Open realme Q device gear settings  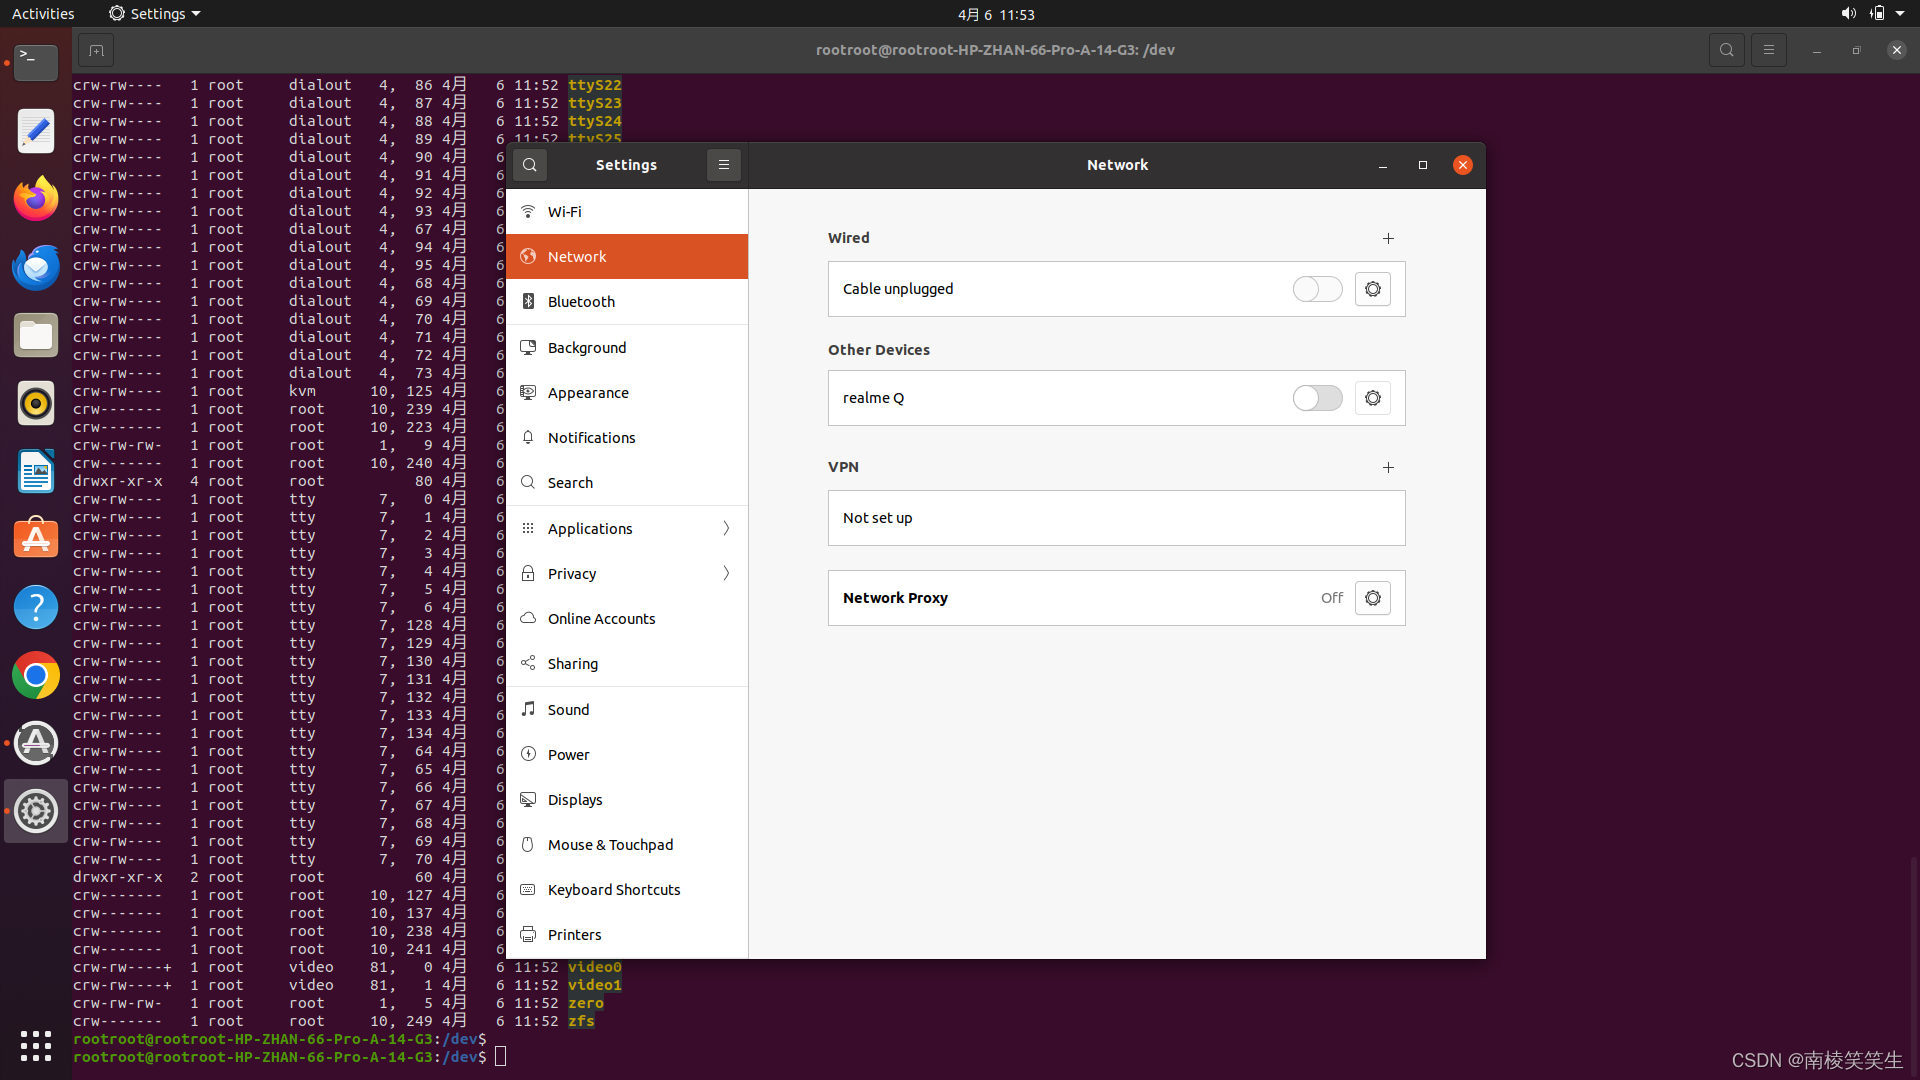click(1372, 398)
